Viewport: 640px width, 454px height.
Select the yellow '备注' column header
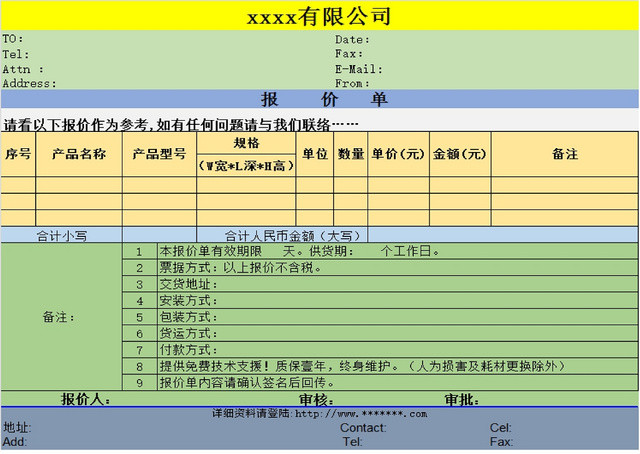pos(565,154)
